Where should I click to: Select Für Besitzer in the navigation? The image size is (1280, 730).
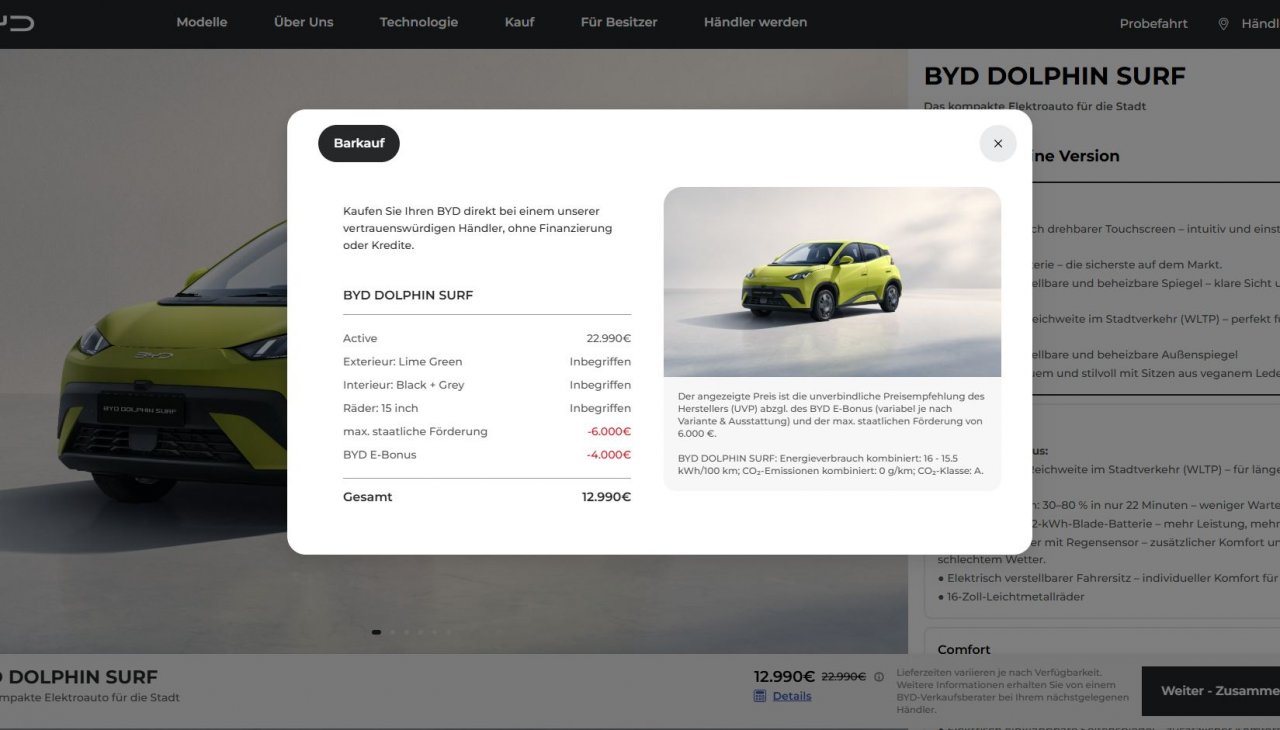[618, 22]
